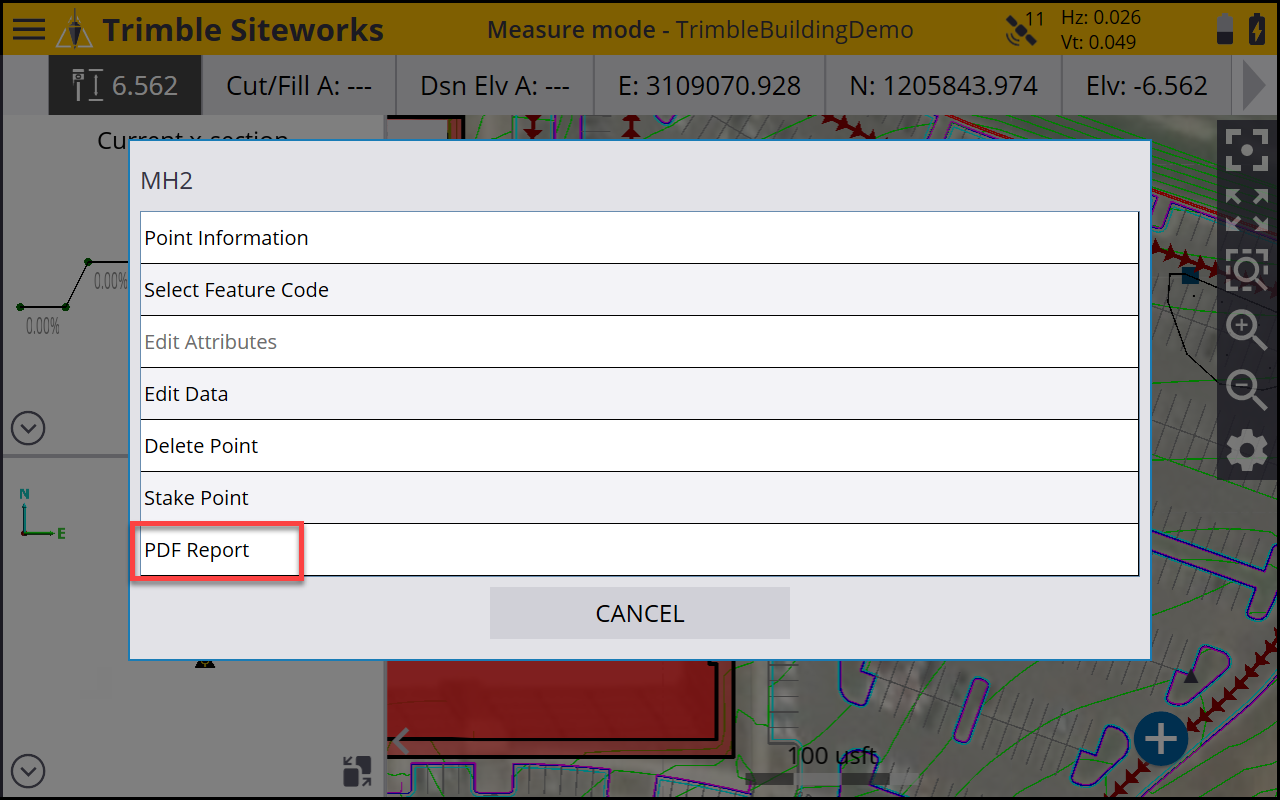
Task: Activate the zoom window tool
Action: click(1246, 269)
